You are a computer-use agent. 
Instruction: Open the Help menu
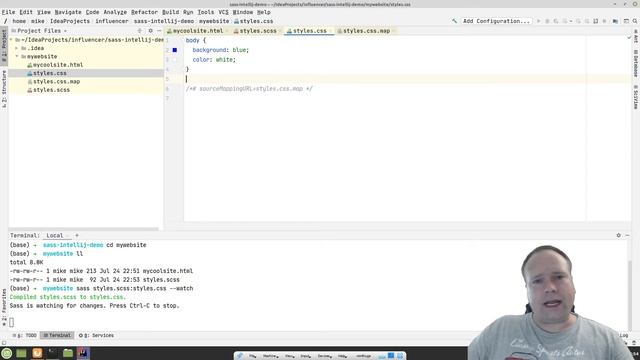click(x=264, y=12)
